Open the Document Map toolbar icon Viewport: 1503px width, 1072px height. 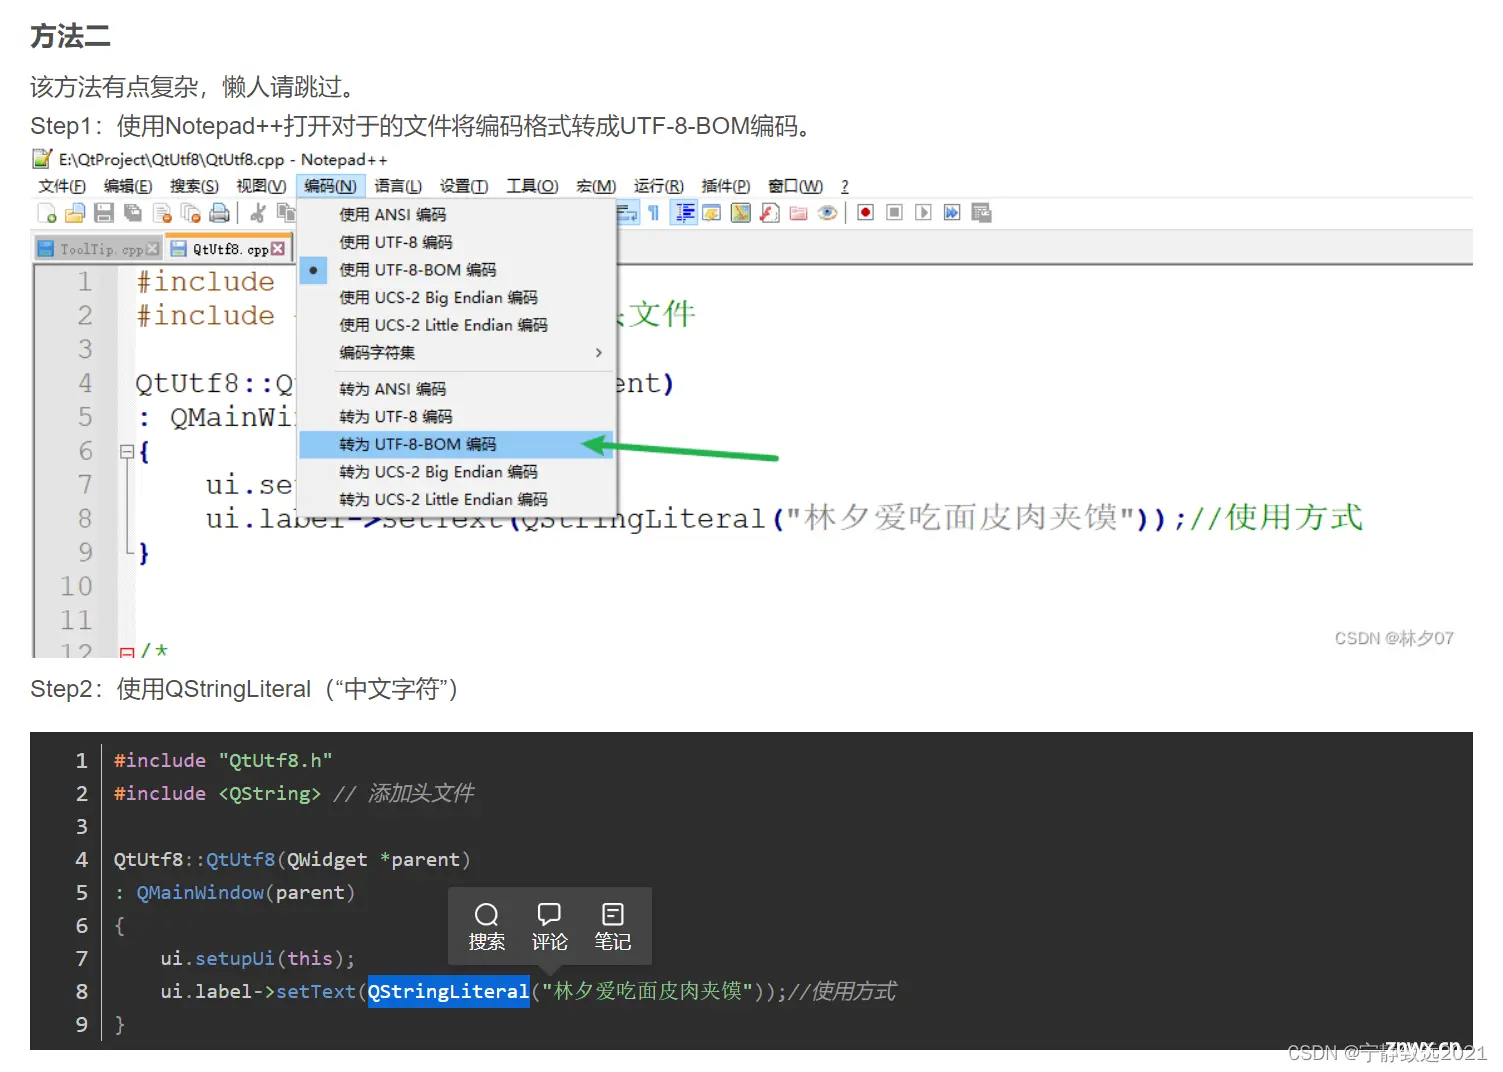coord(741,213)
